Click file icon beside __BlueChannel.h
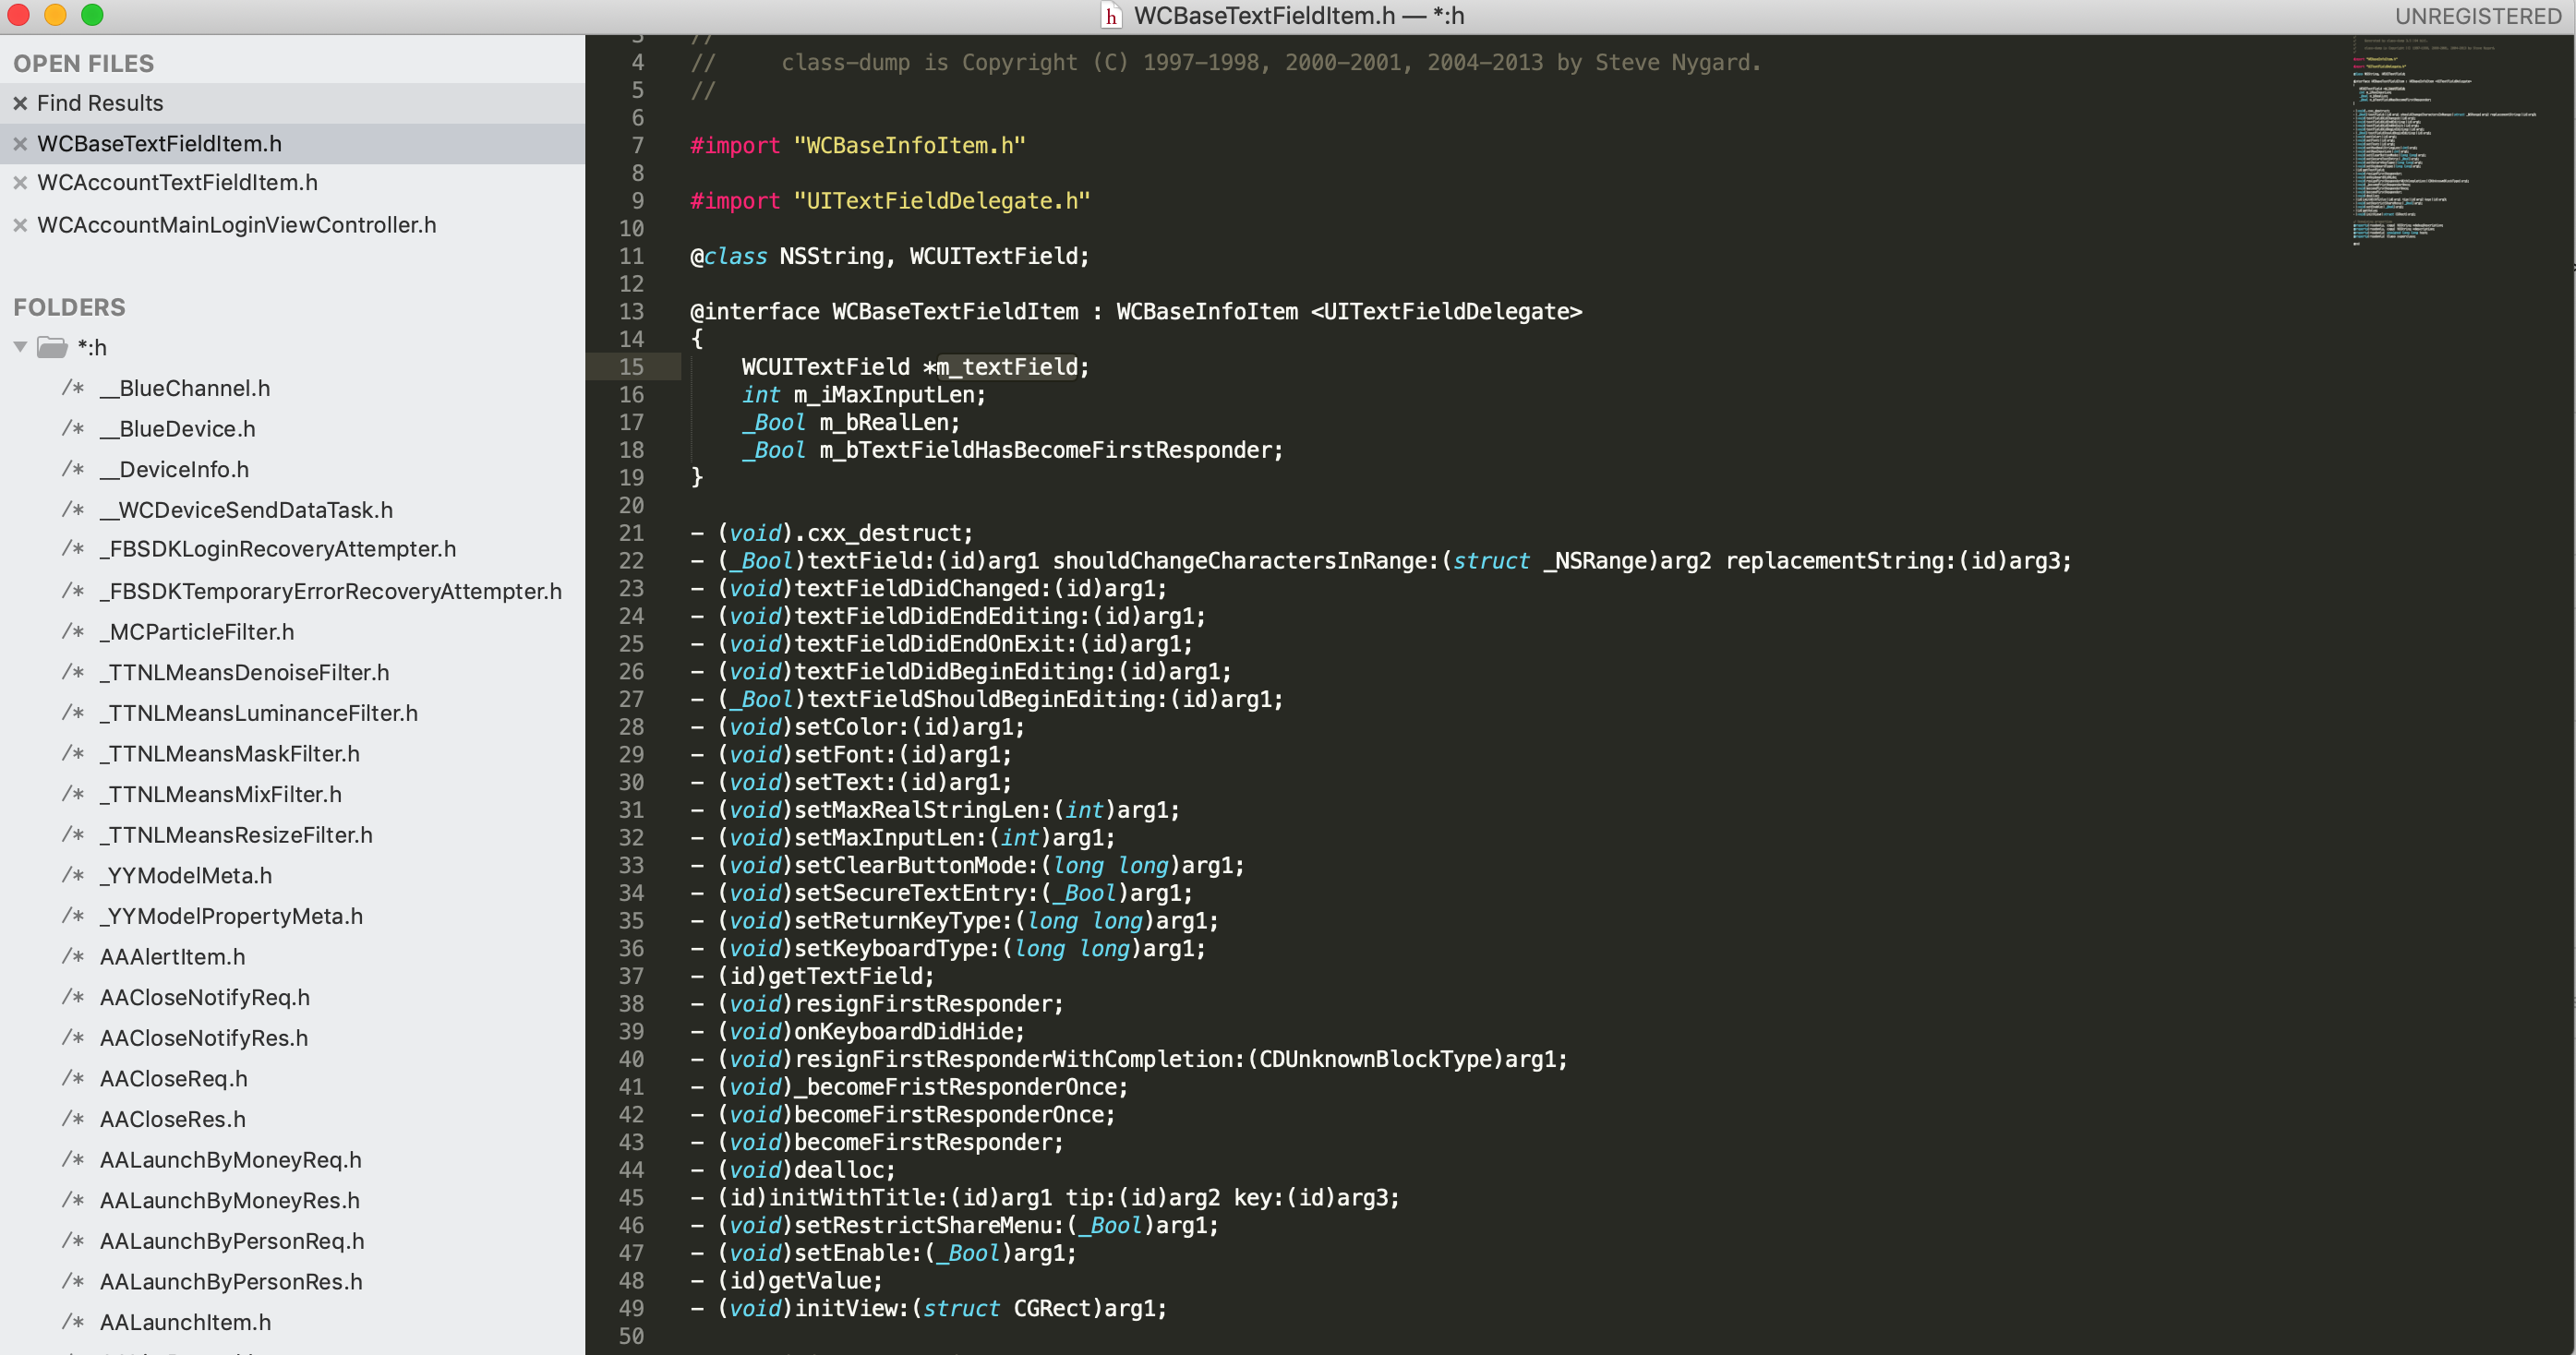 click(x=73, y=388)
